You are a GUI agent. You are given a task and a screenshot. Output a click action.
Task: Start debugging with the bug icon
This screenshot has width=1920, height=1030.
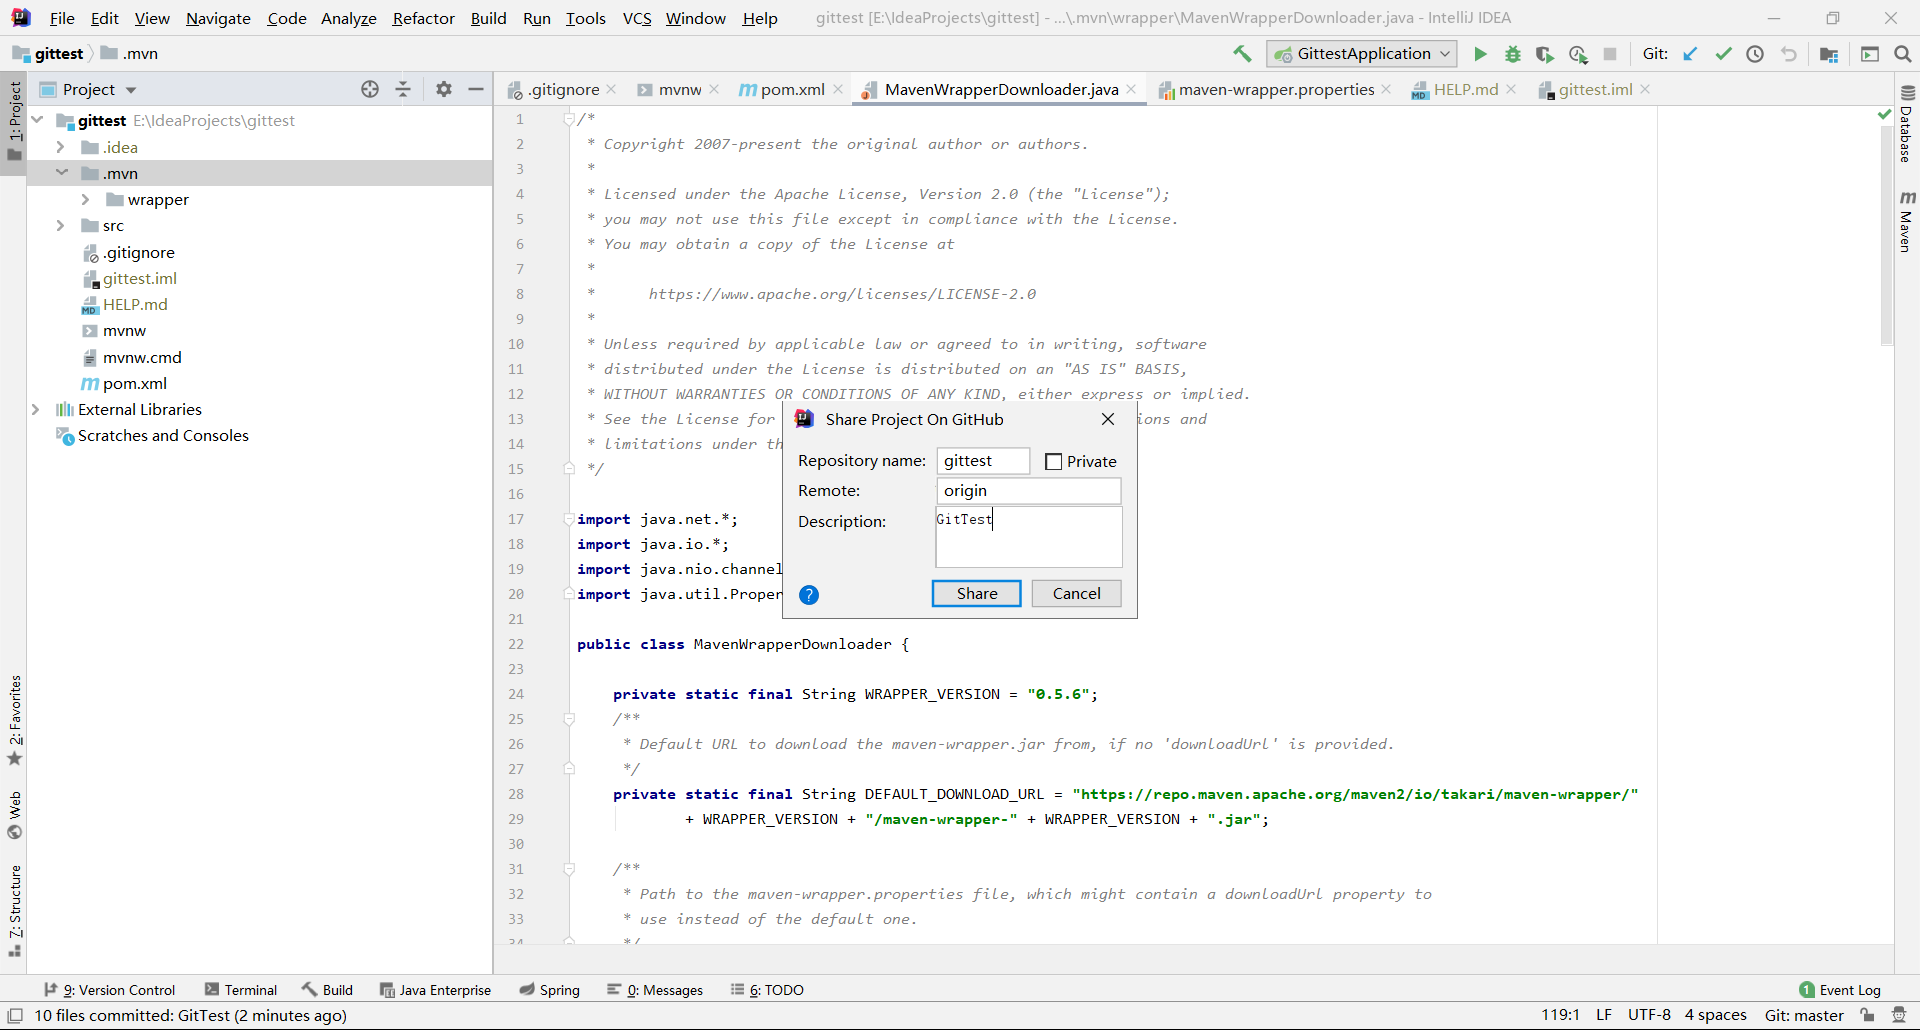1513,54
